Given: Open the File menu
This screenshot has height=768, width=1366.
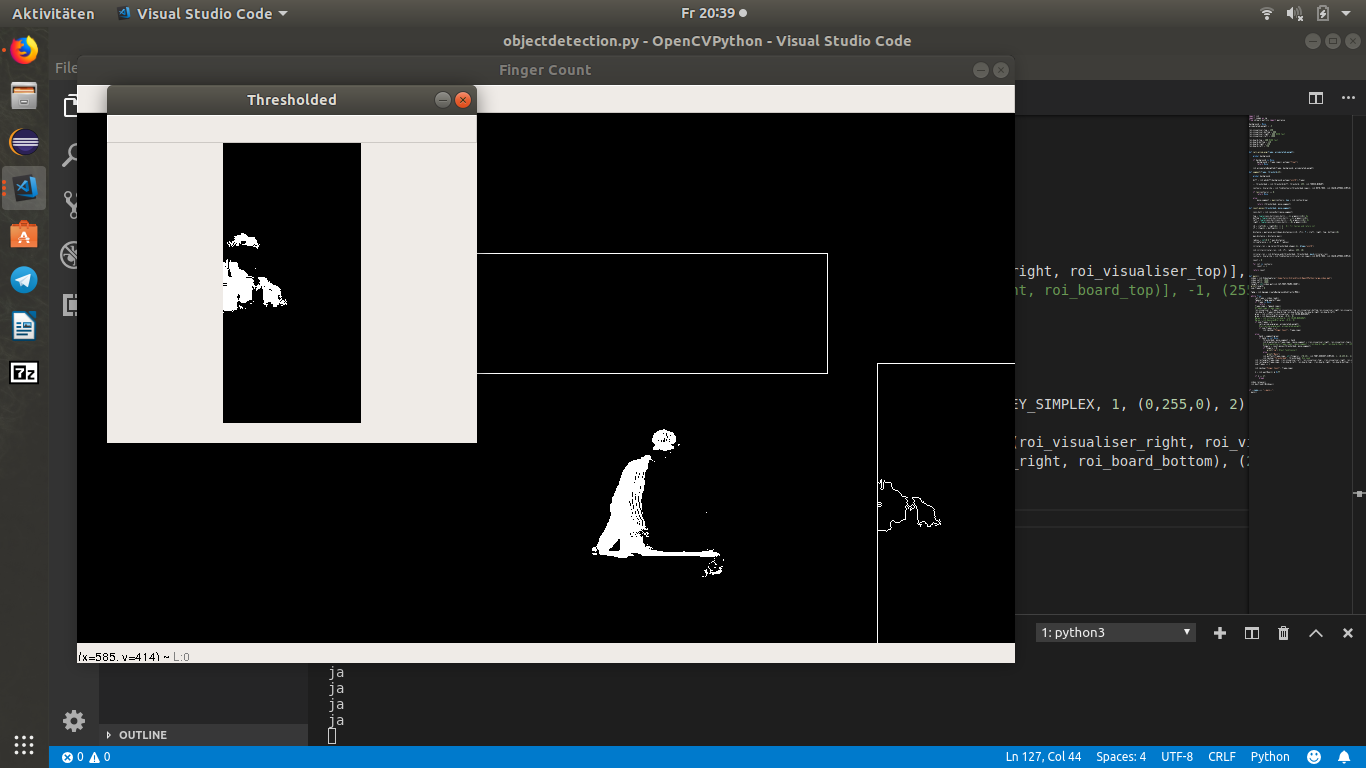Looking at the screenshot, I should point(66,68).
